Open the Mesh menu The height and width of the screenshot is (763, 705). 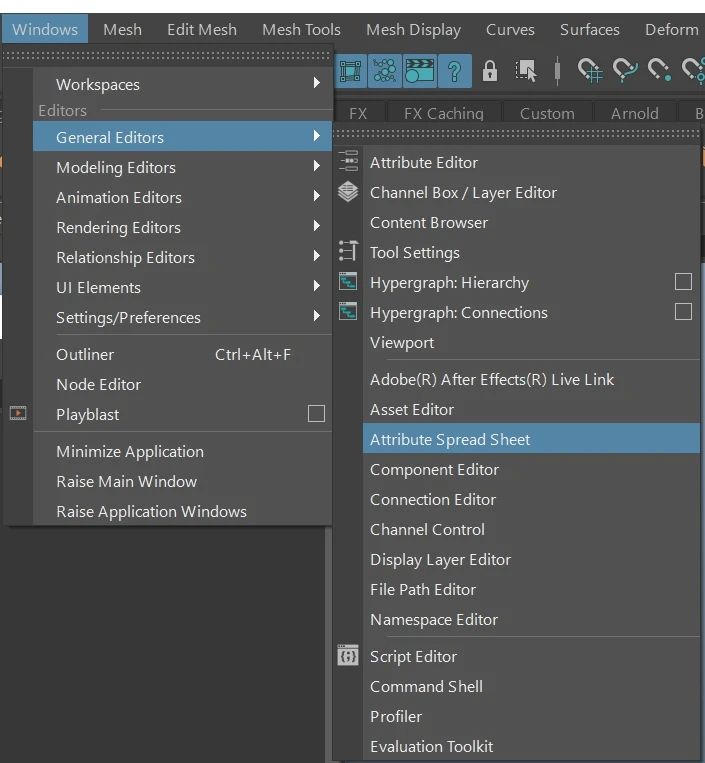tap(123, 29)
